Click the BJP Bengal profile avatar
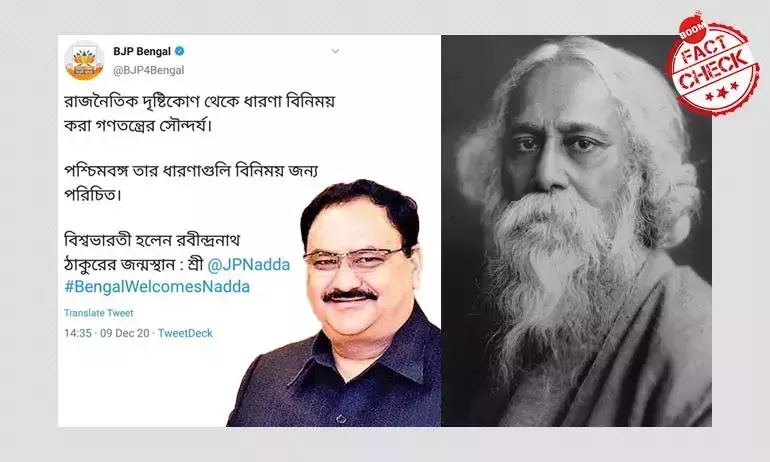The image size is (770, 462). tap(84, 60)
